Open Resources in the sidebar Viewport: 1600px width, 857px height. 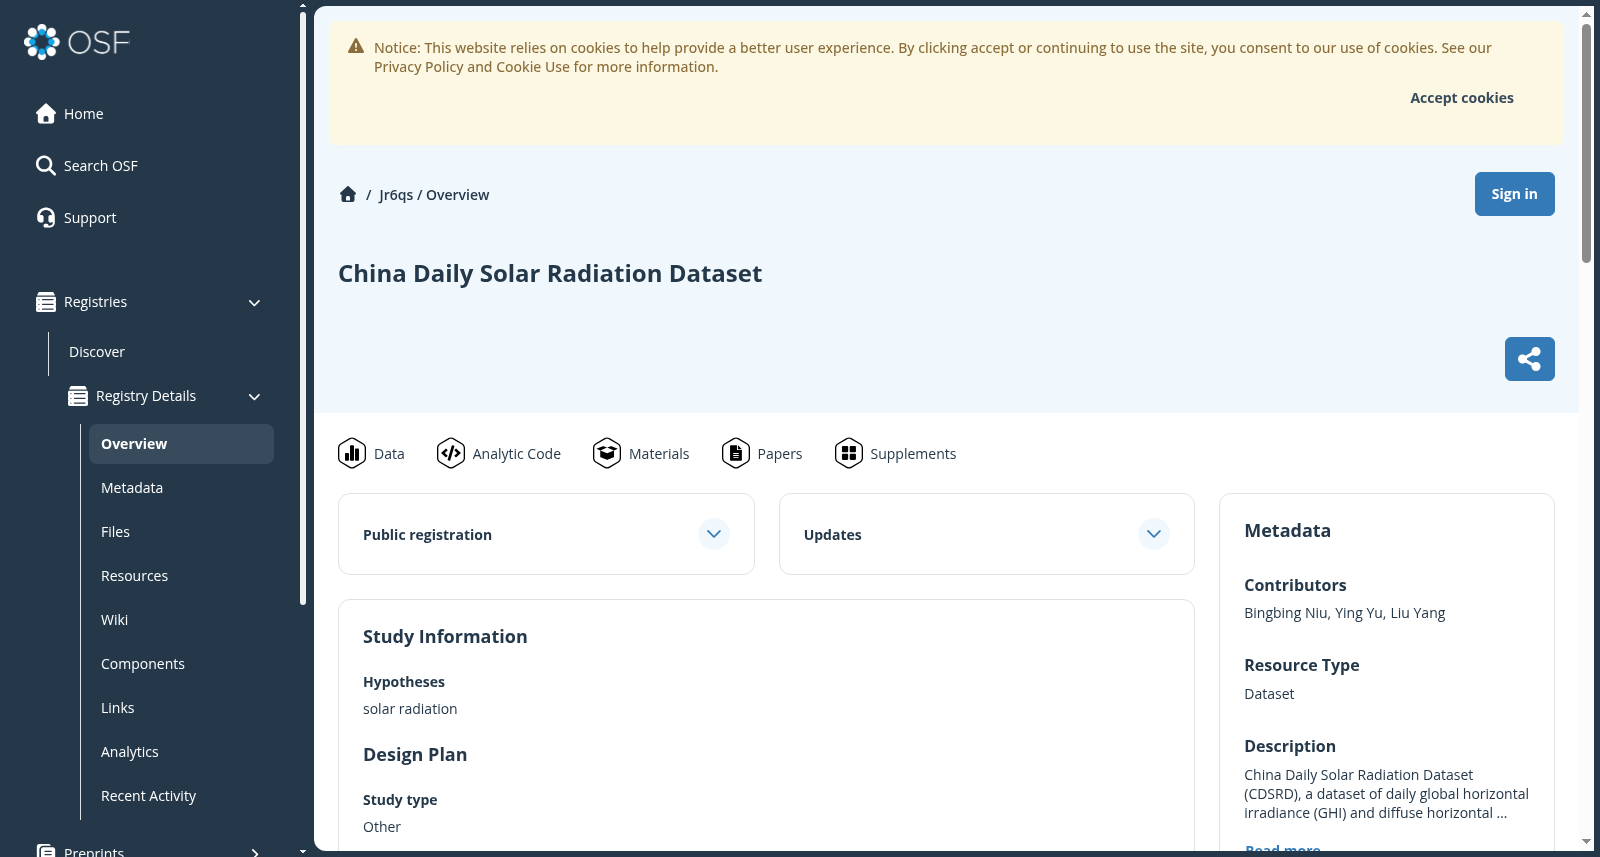(x=181, y=576)
